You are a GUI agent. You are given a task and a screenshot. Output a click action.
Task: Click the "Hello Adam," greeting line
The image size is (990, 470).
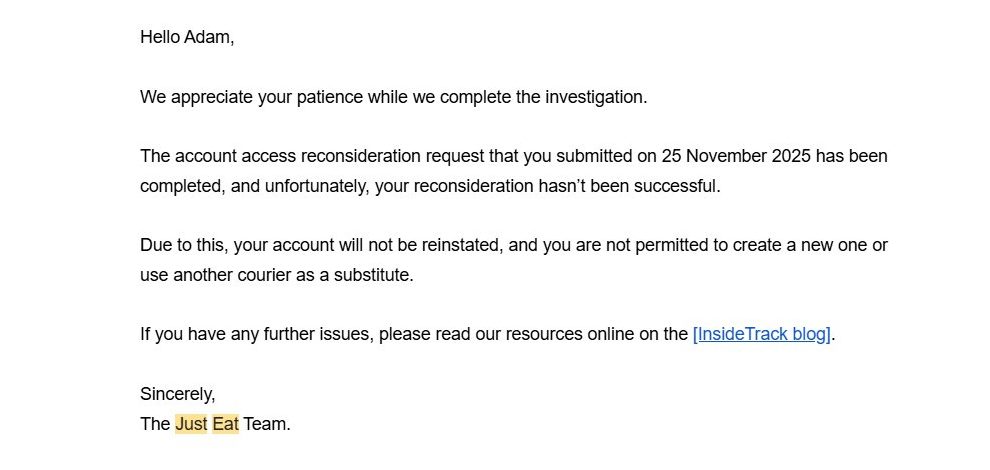click(187, 37)
